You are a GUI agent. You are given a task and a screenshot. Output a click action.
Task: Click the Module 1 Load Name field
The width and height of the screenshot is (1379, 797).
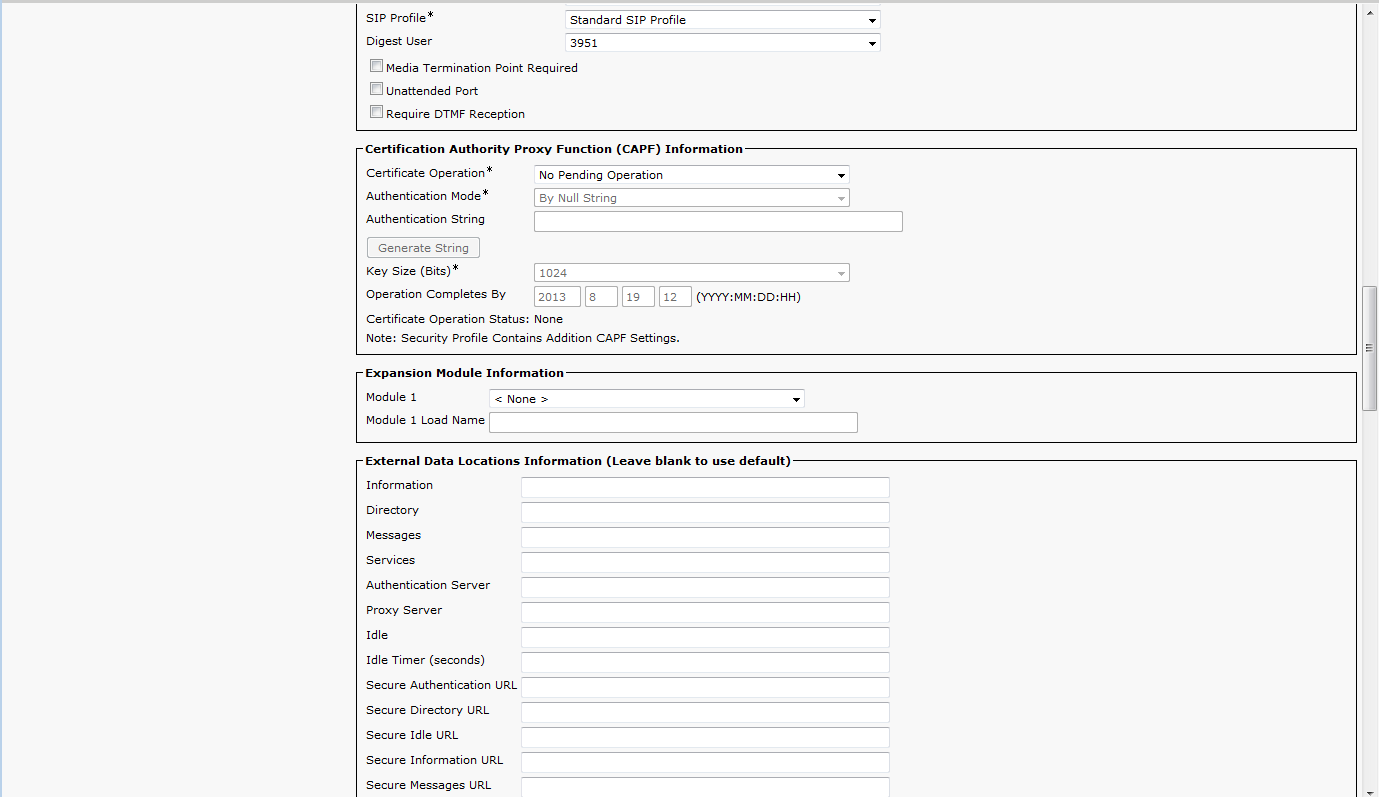[672, 422]
